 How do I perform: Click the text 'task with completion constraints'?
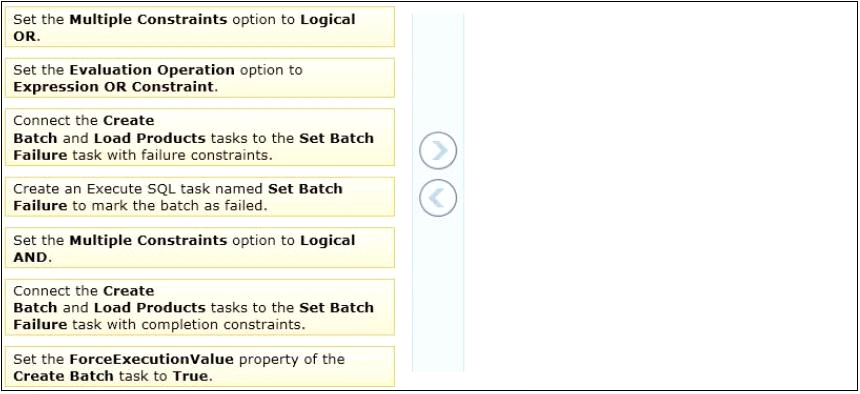coord(187,325)
